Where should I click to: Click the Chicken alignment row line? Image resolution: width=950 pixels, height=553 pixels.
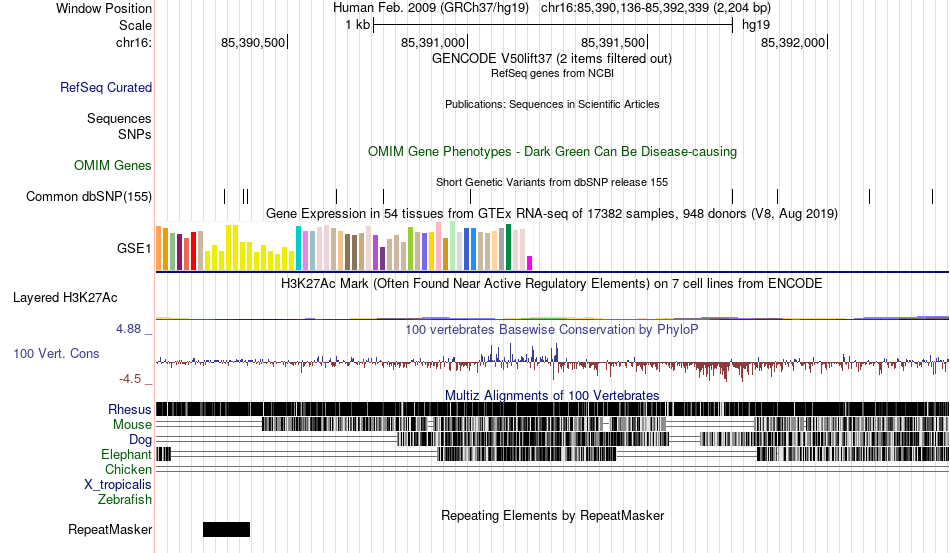pos(553,469)
